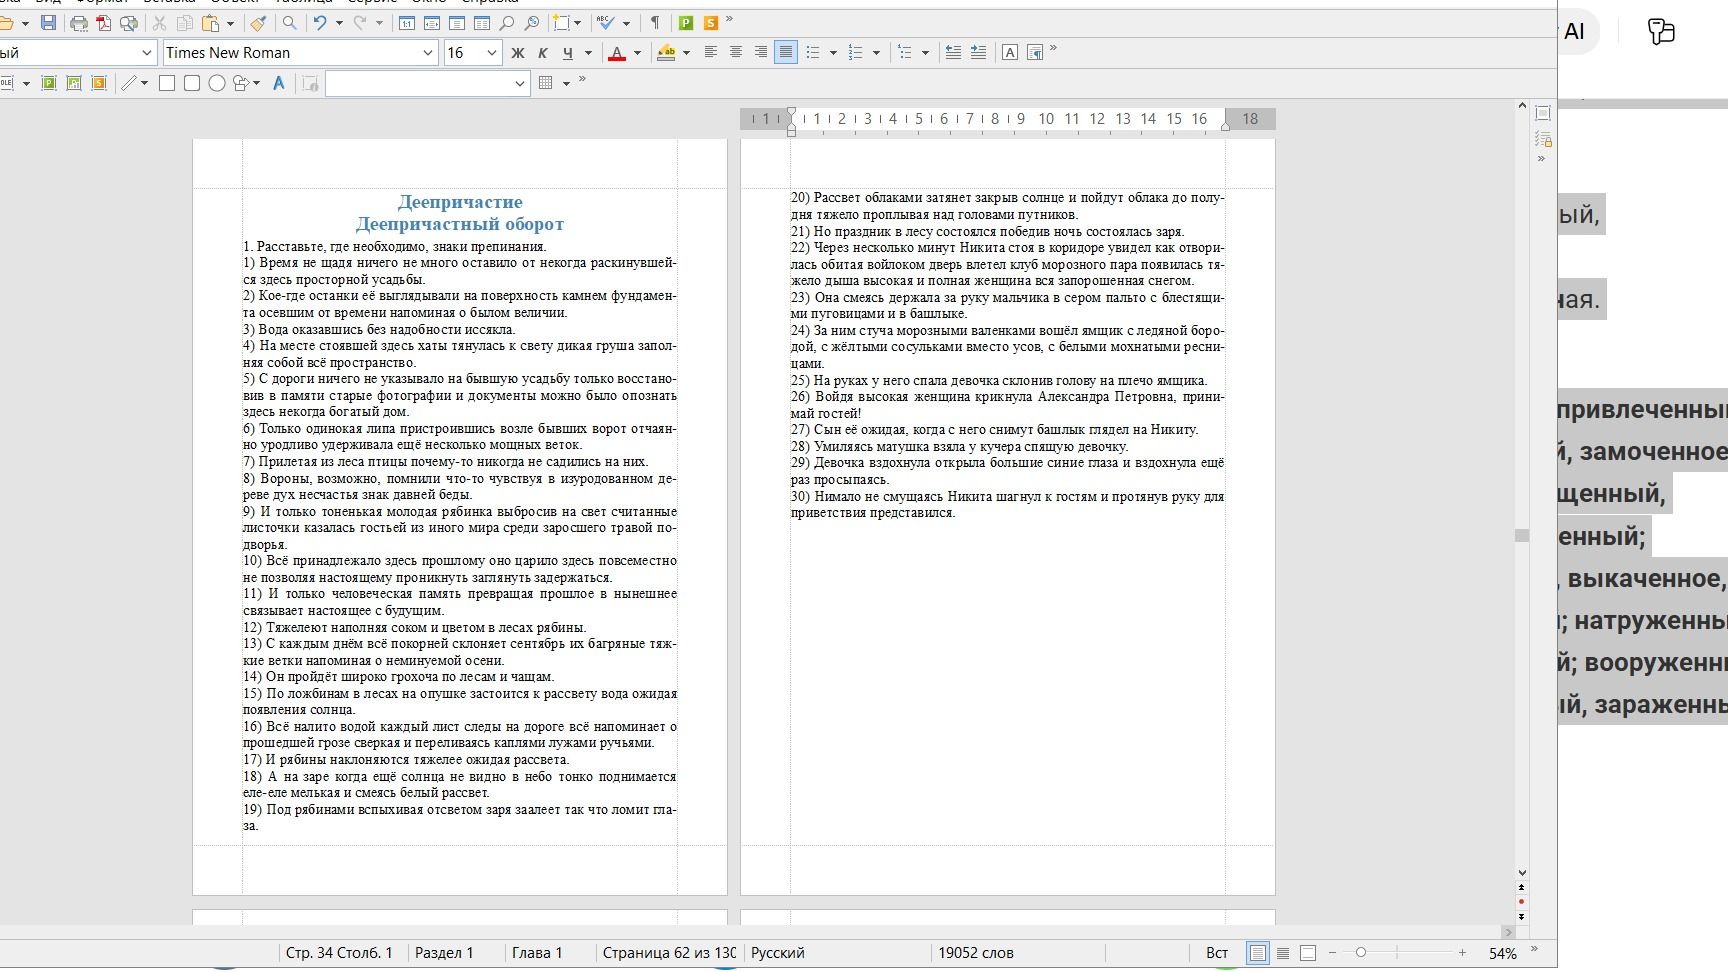This screenshot has height=972, width=1728.
Task: Save the document with the floppy disk icon
Action: [48, 22]
